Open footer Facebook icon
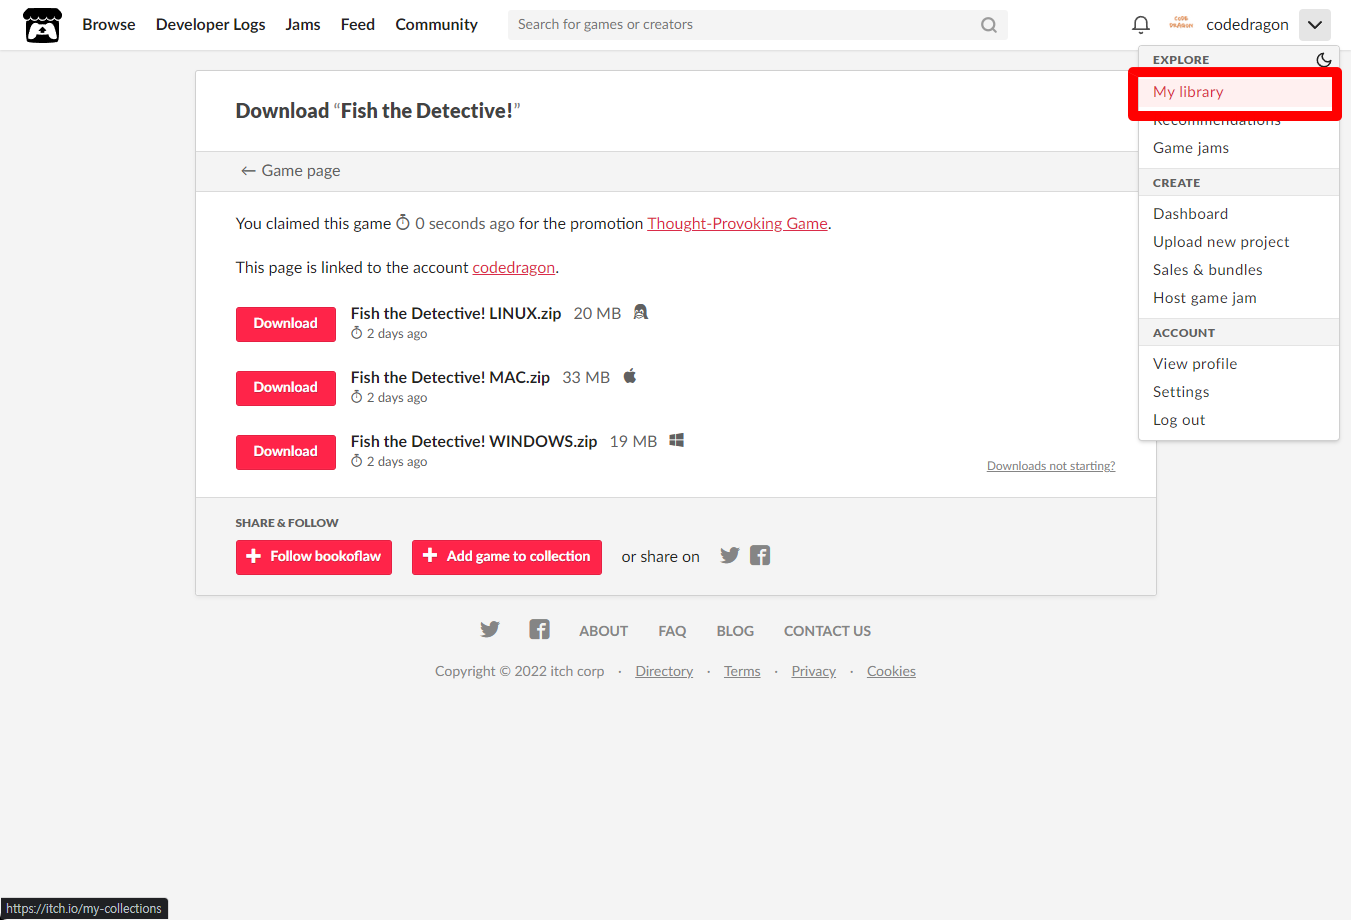The image size is (1351, 920). click(539, 629)
